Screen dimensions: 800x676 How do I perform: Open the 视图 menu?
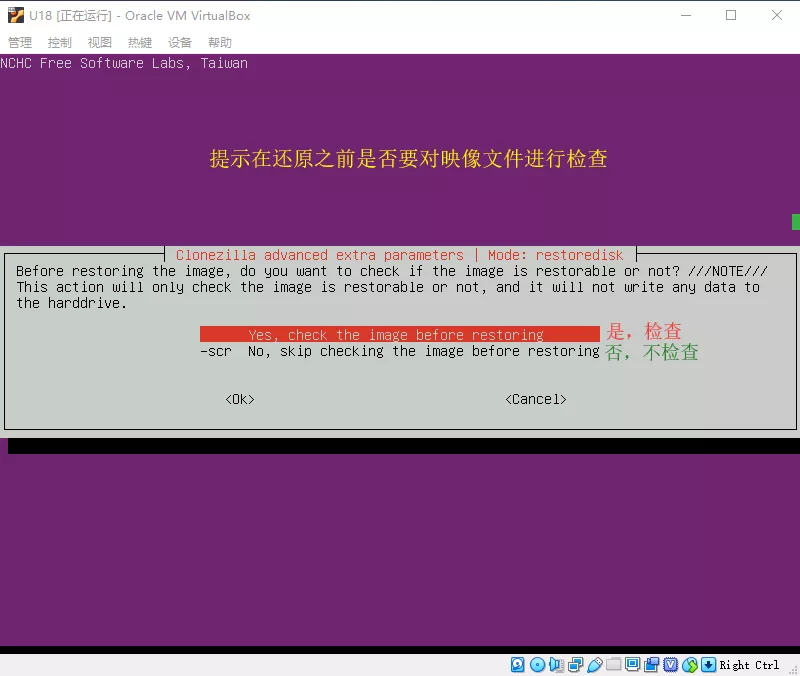tap(99, 42)
